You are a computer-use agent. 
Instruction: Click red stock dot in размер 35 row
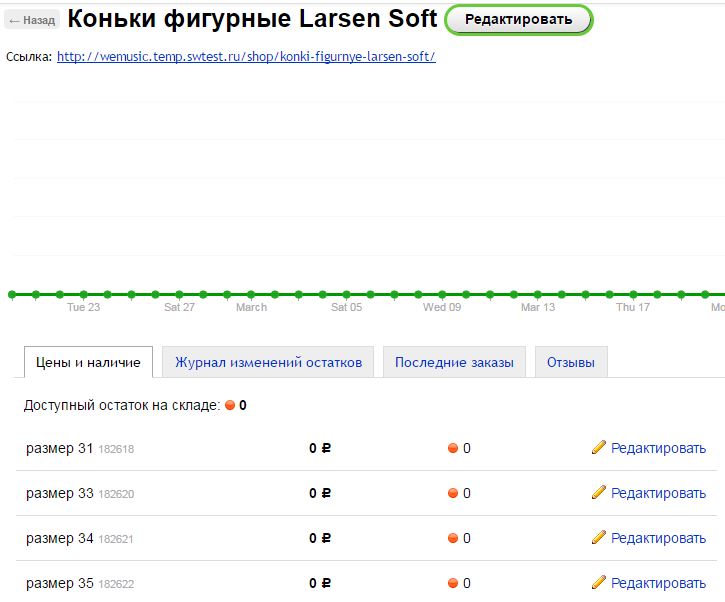pos(453,583)
